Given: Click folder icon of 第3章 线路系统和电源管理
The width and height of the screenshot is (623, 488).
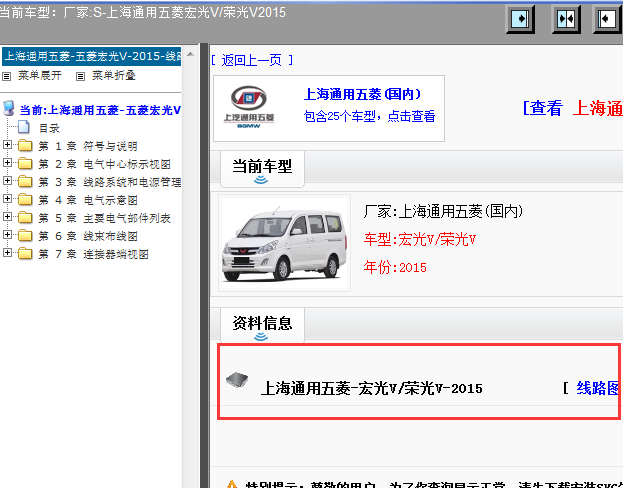Looking at the screenshot, I should (x=25, y=182).
